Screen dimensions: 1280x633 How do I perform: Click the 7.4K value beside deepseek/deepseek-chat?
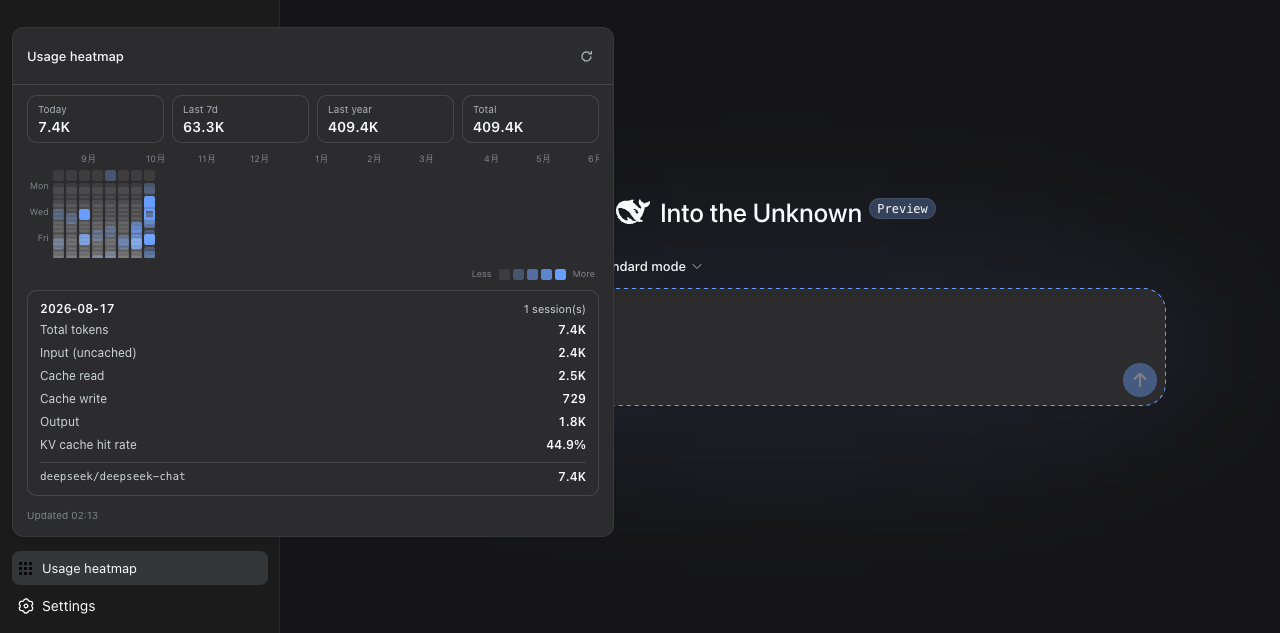tap(572, 477)
